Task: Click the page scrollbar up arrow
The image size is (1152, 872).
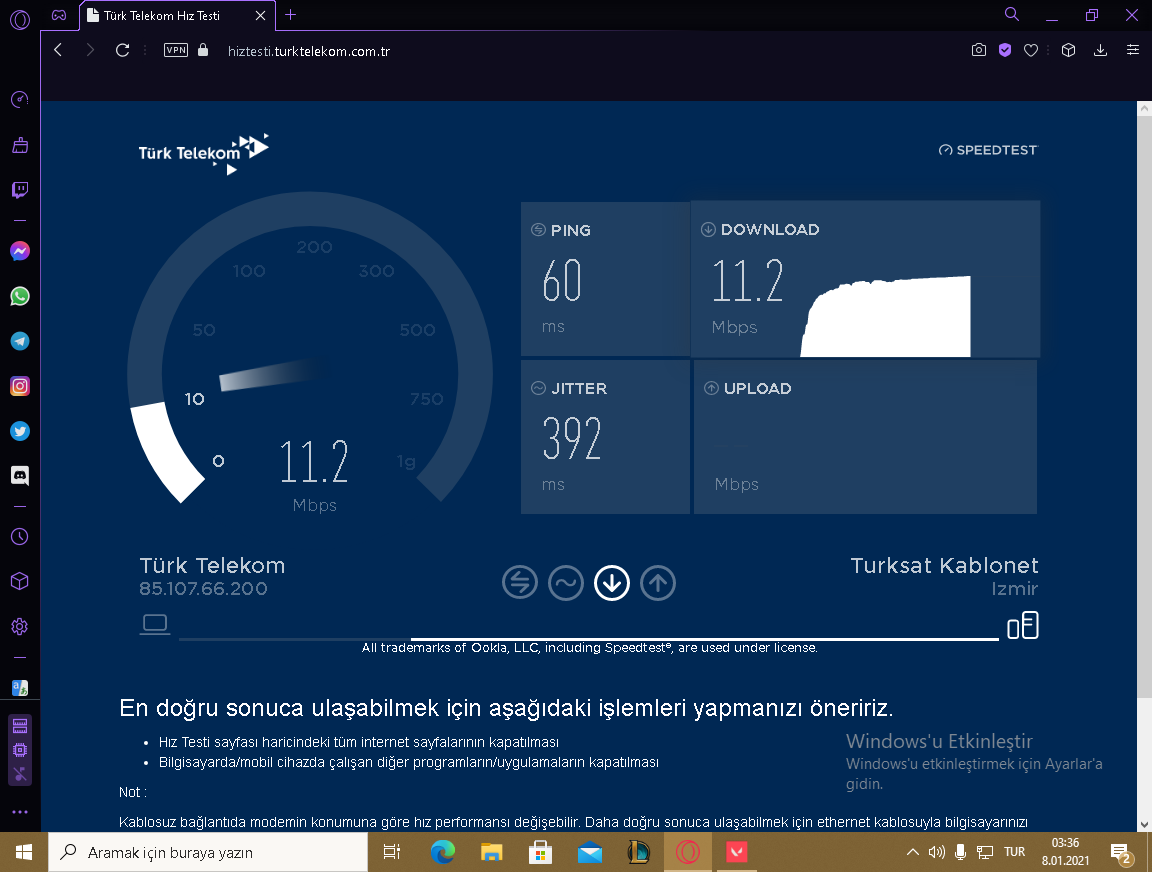Action: [x=1144, y=108]
